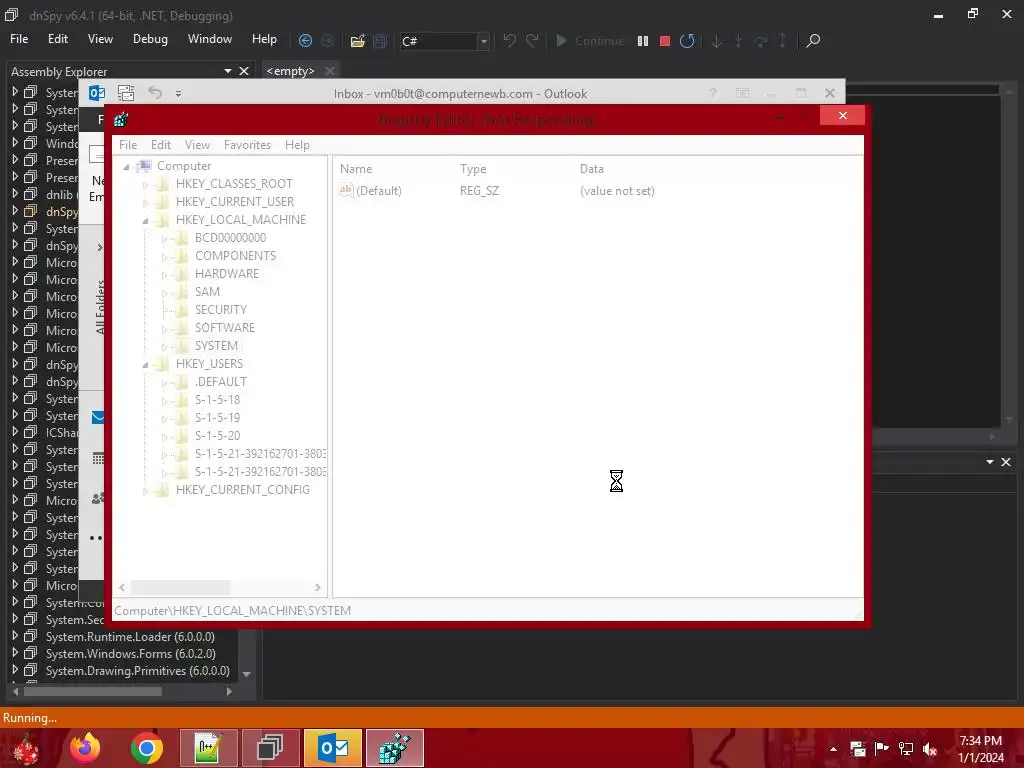Click Outlook quick access undo arrow

155,93
